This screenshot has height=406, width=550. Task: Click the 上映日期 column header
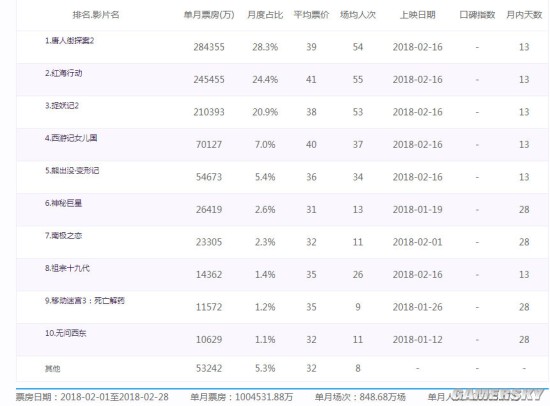(x=417, y=15)
